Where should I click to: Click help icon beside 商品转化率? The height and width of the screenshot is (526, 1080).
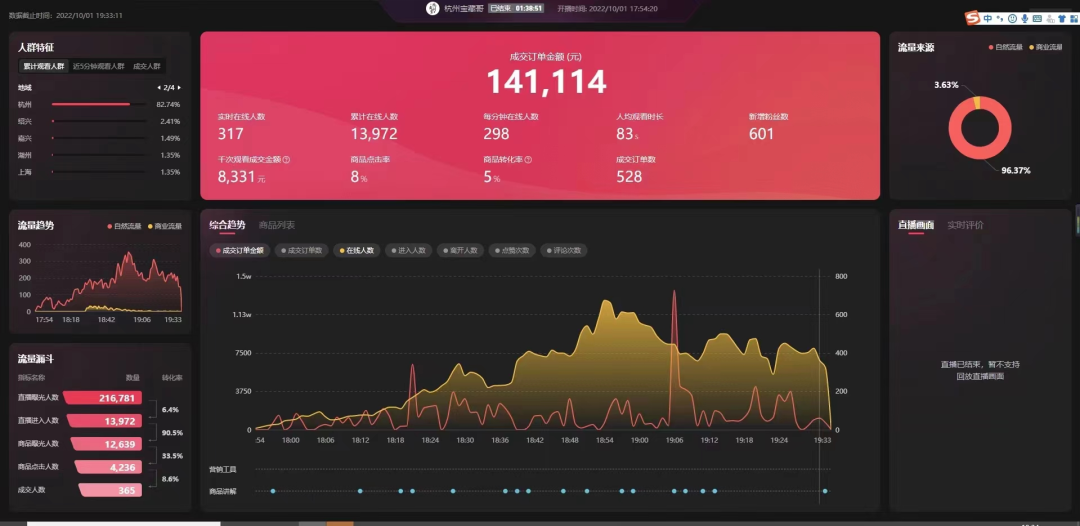[528, 159]
